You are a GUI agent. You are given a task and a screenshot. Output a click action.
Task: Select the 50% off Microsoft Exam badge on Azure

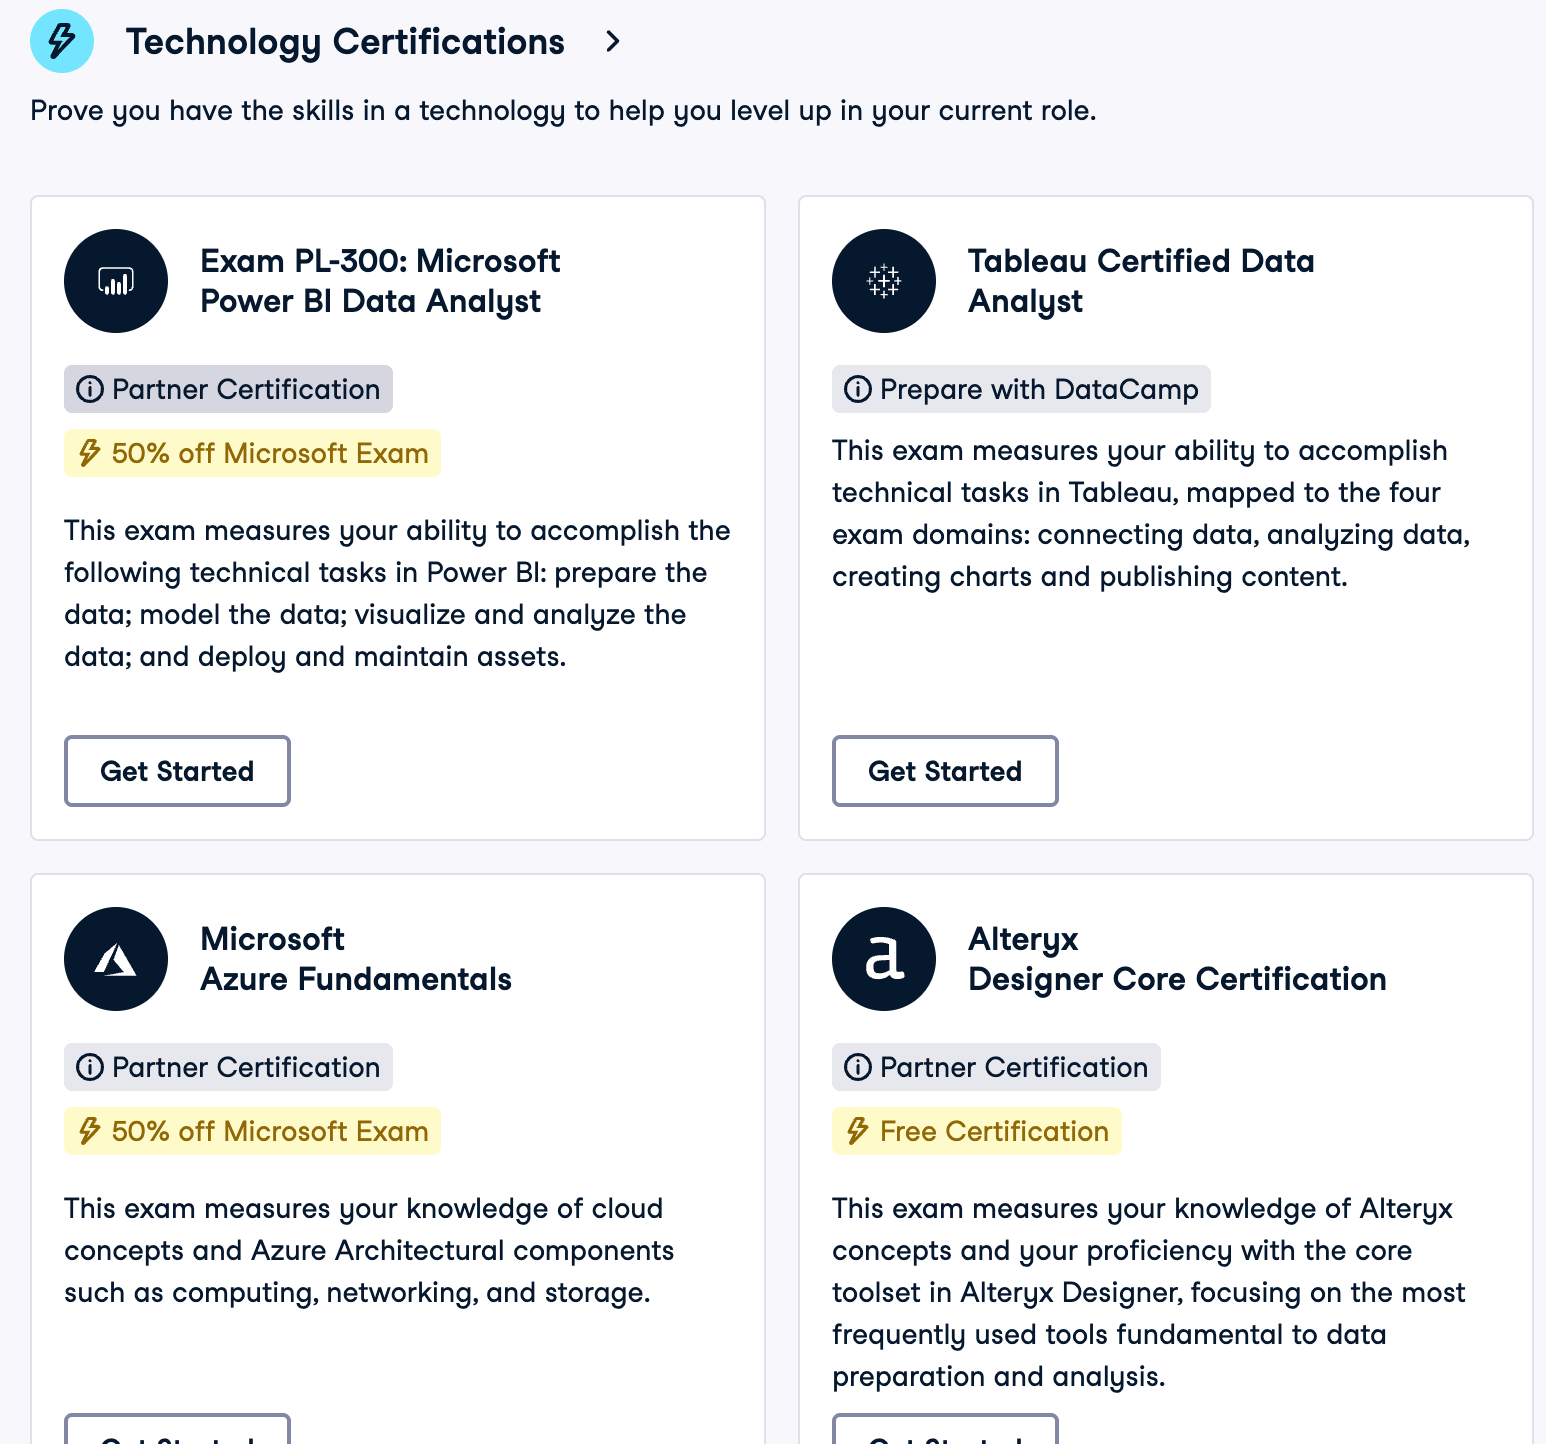coord(252,1131)
